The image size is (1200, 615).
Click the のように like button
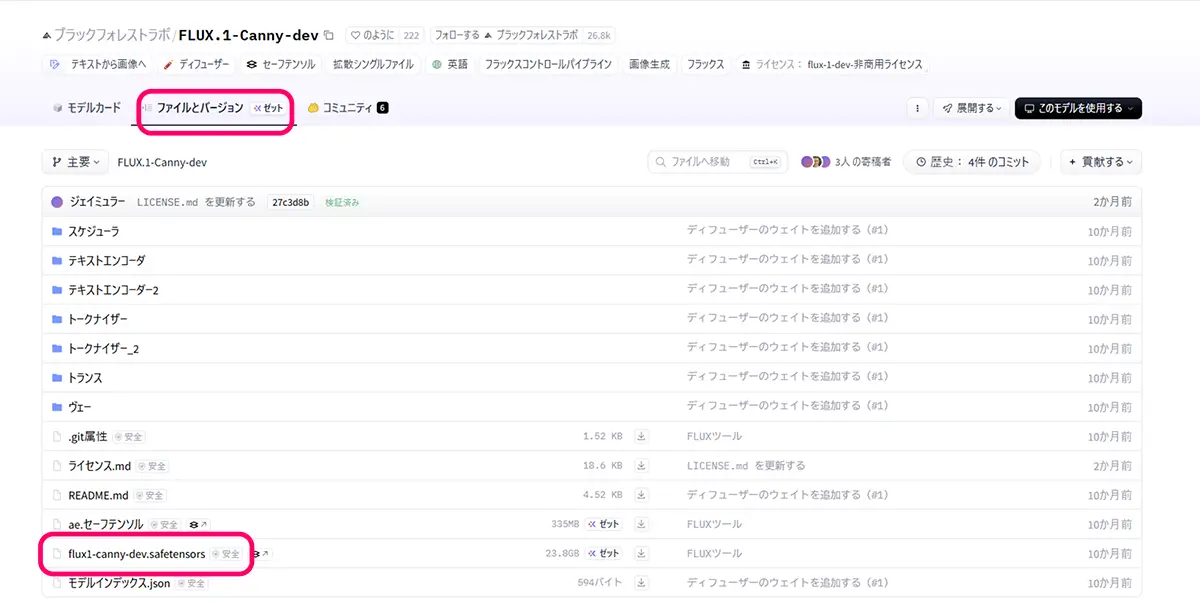[x=372, y=35]
